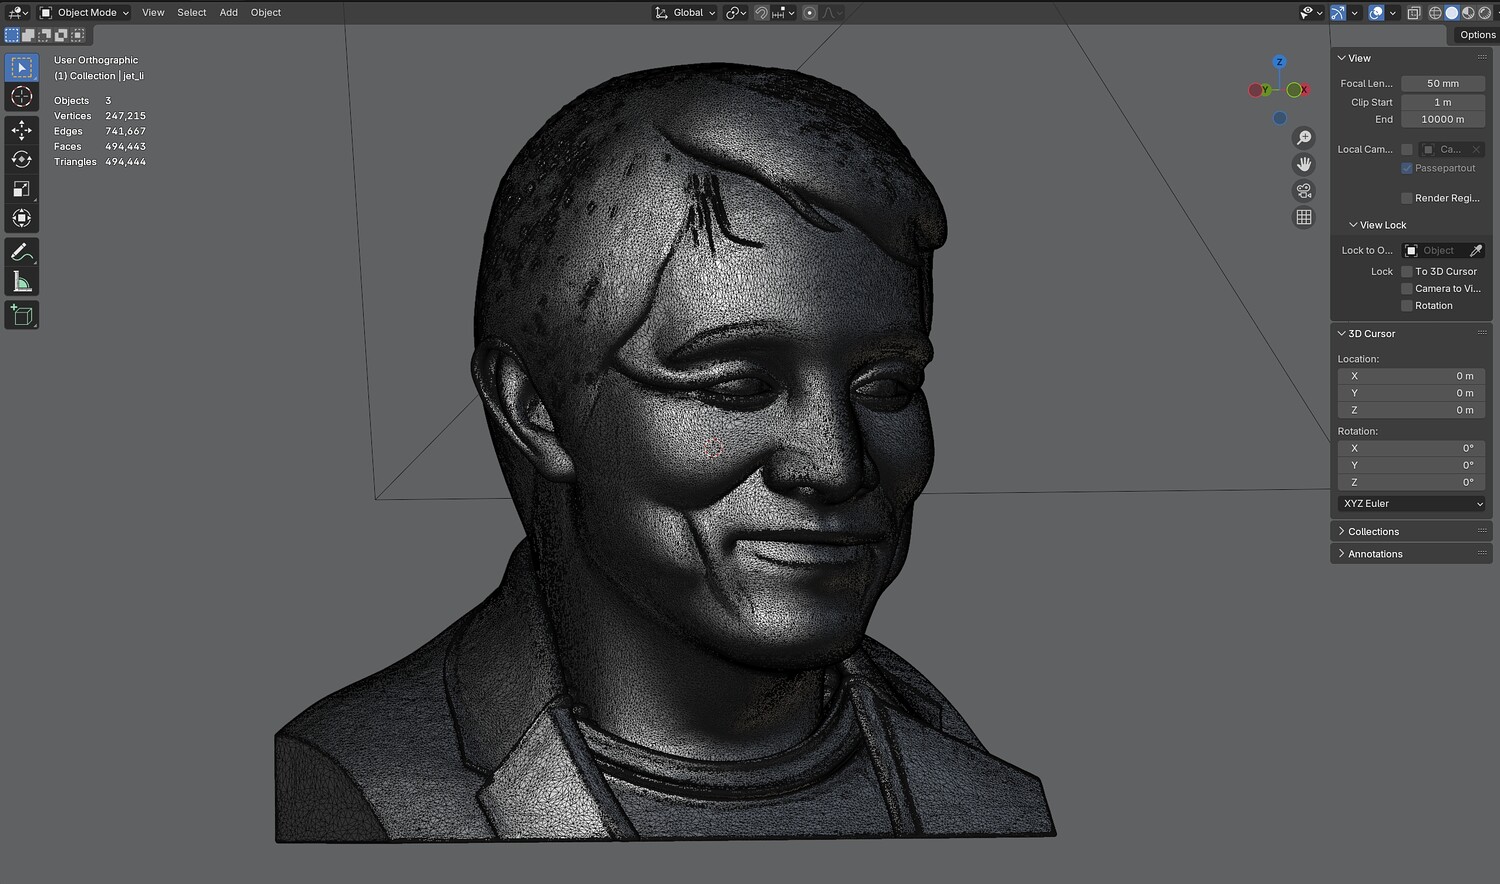The image size is (1500, 884).
Task: Activate the 3D Cursor tool
Action: coord(22,97)
